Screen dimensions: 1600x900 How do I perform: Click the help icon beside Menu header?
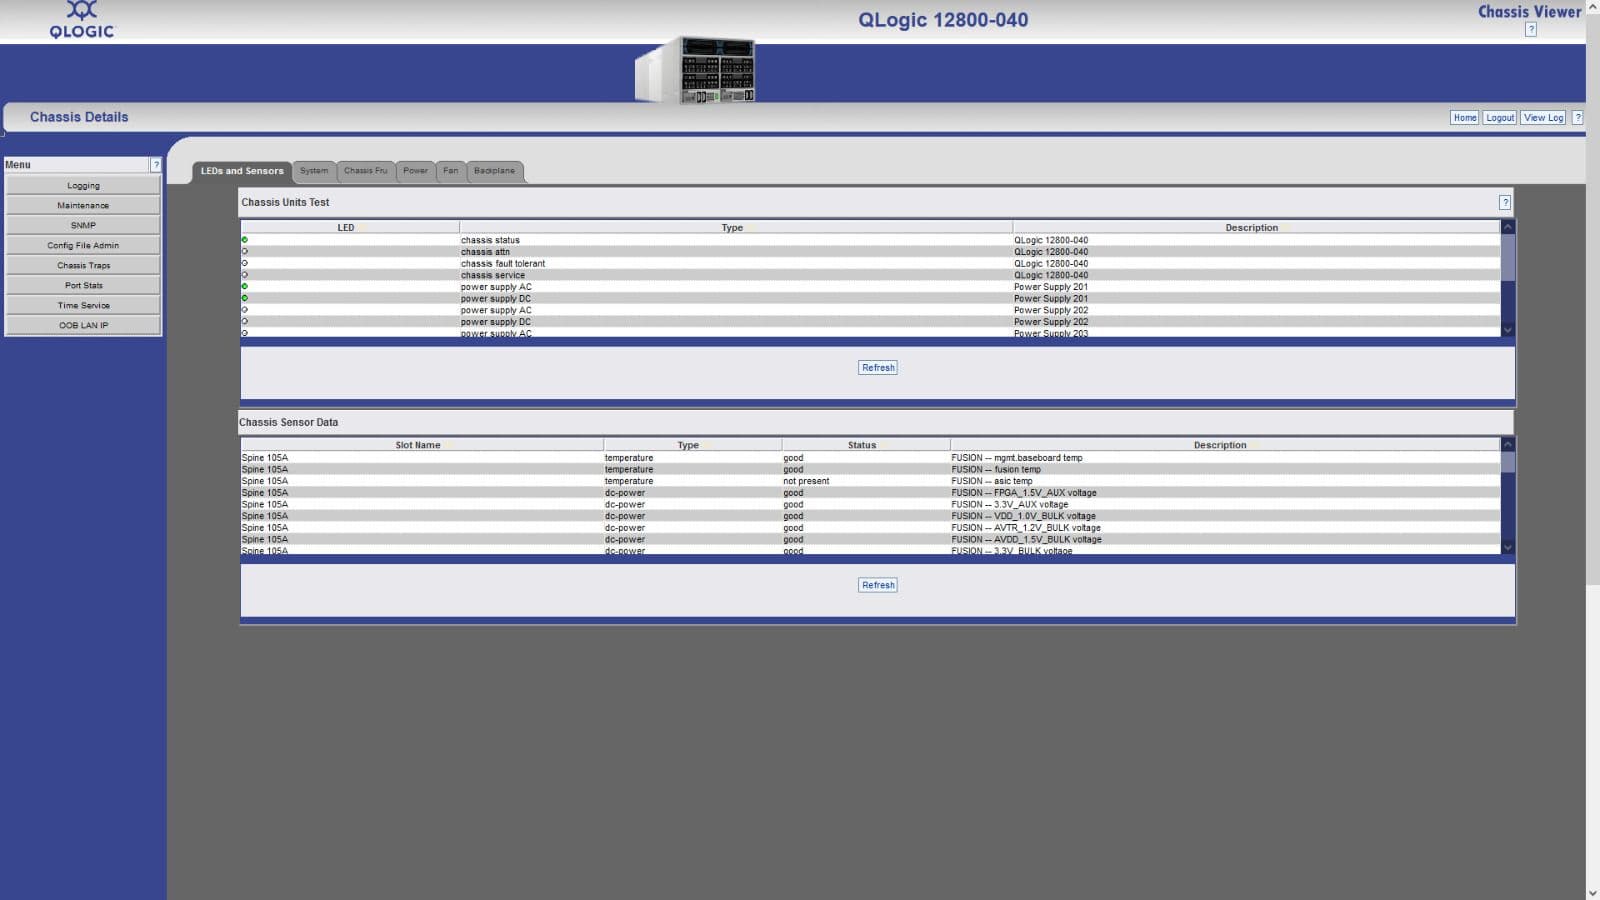pos(156,164)
